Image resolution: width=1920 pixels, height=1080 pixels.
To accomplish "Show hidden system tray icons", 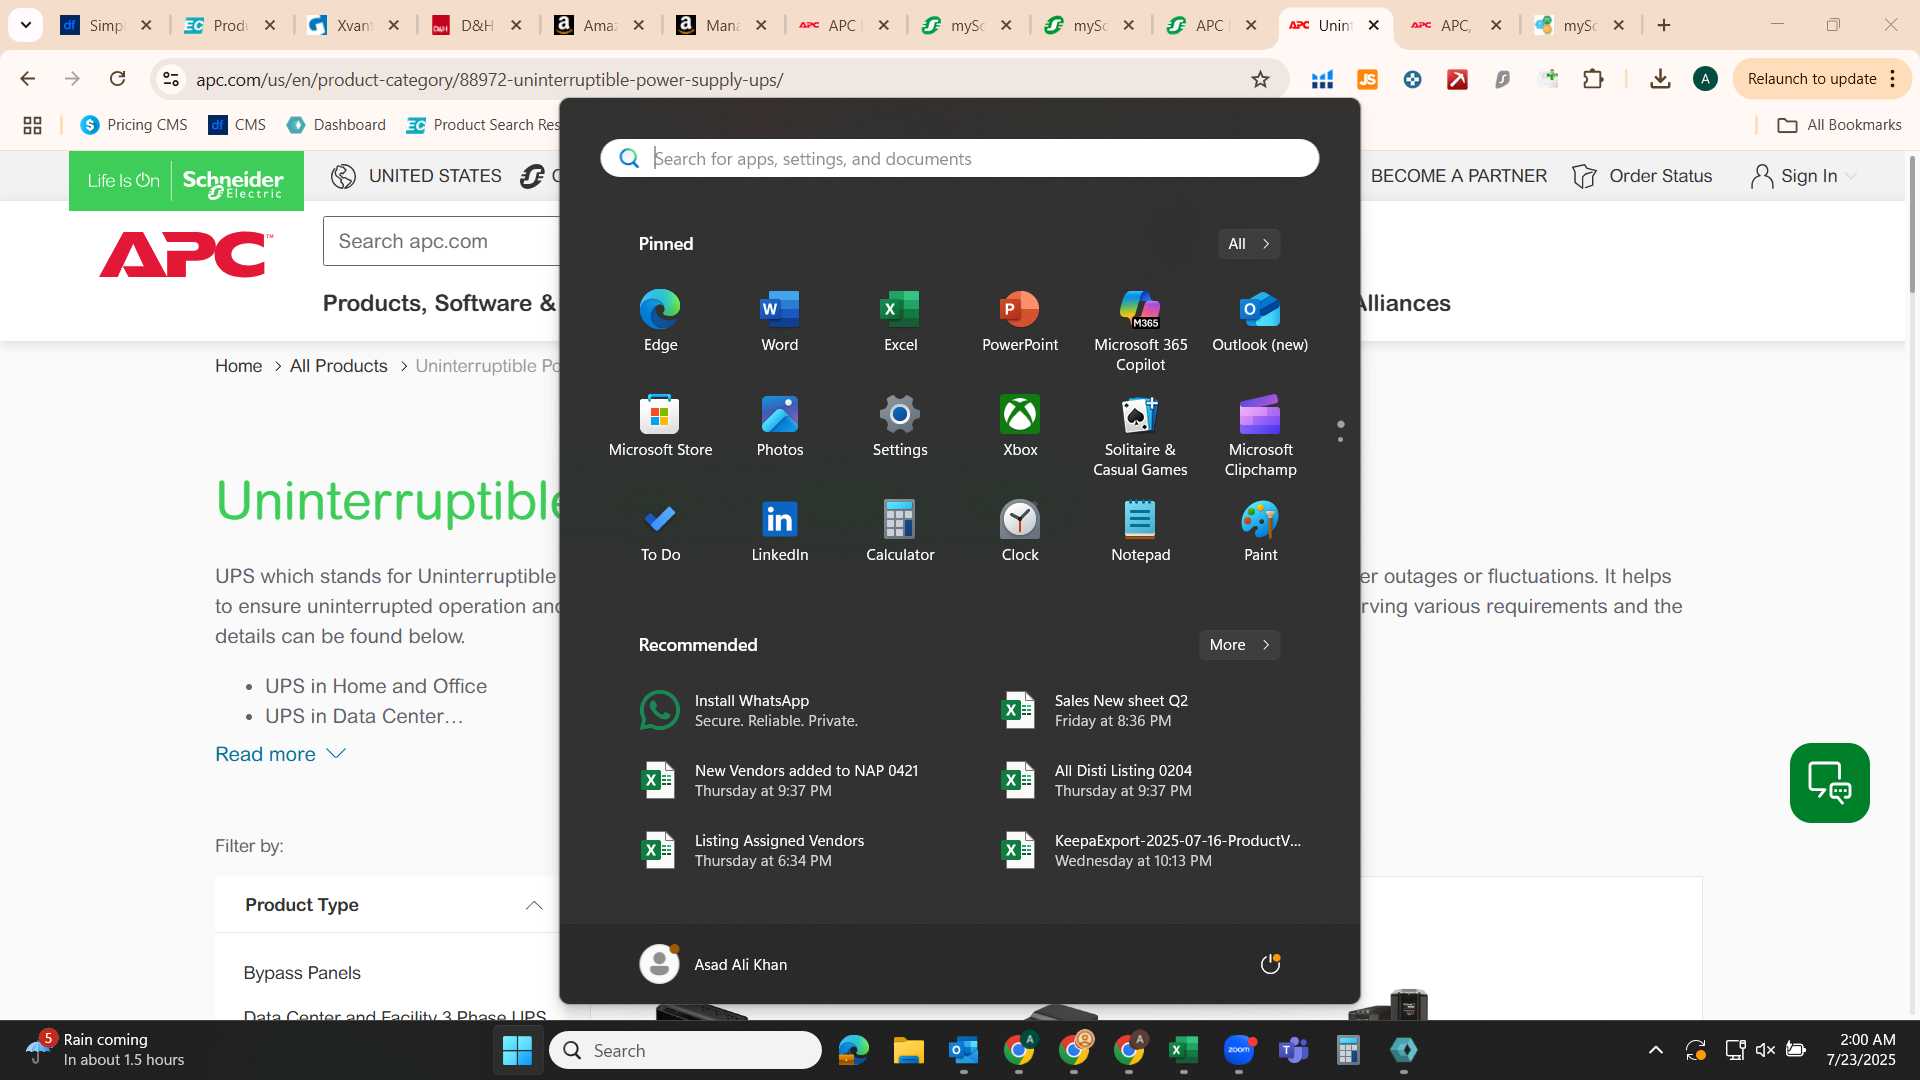I will [1655, 1050].
